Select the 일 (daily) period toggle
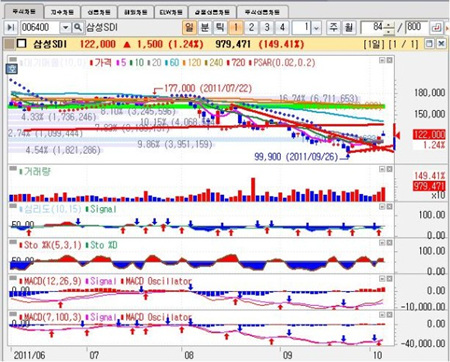This screenshot has width=450, height=362. click(189, 27)
